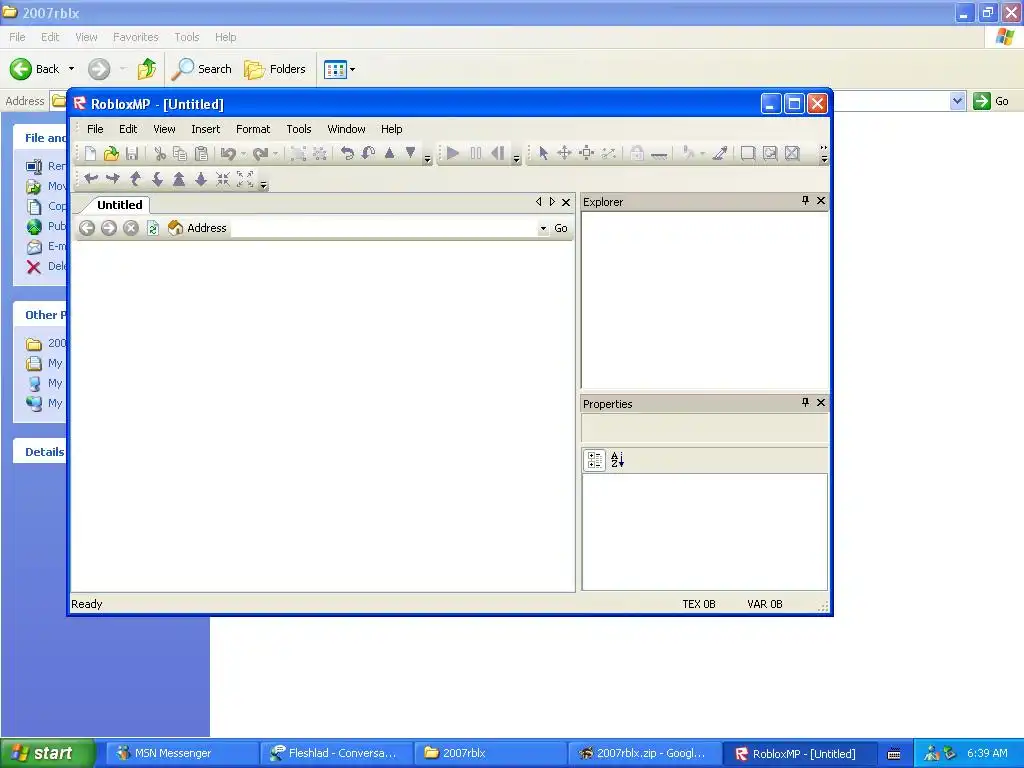Click the Pause button in RobloxMP toolbar
Image resolution: width=1024 pixels, height=768 pixels.
pyautogui.click(x=475, y=153)
